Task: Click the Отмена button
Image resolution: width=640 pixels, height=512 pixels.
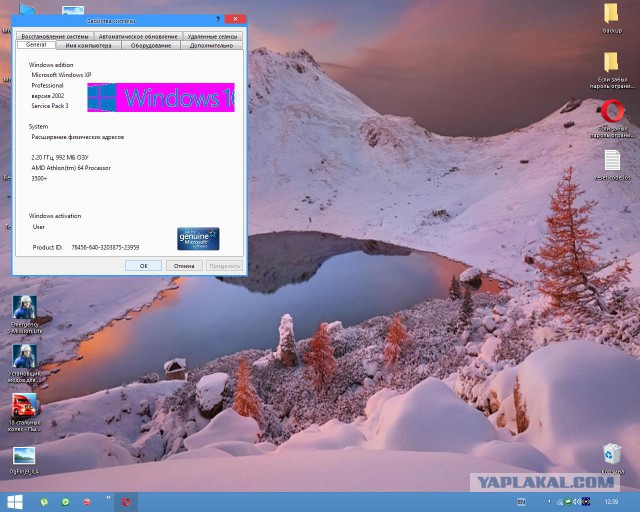Action: [x=184, y=265]
